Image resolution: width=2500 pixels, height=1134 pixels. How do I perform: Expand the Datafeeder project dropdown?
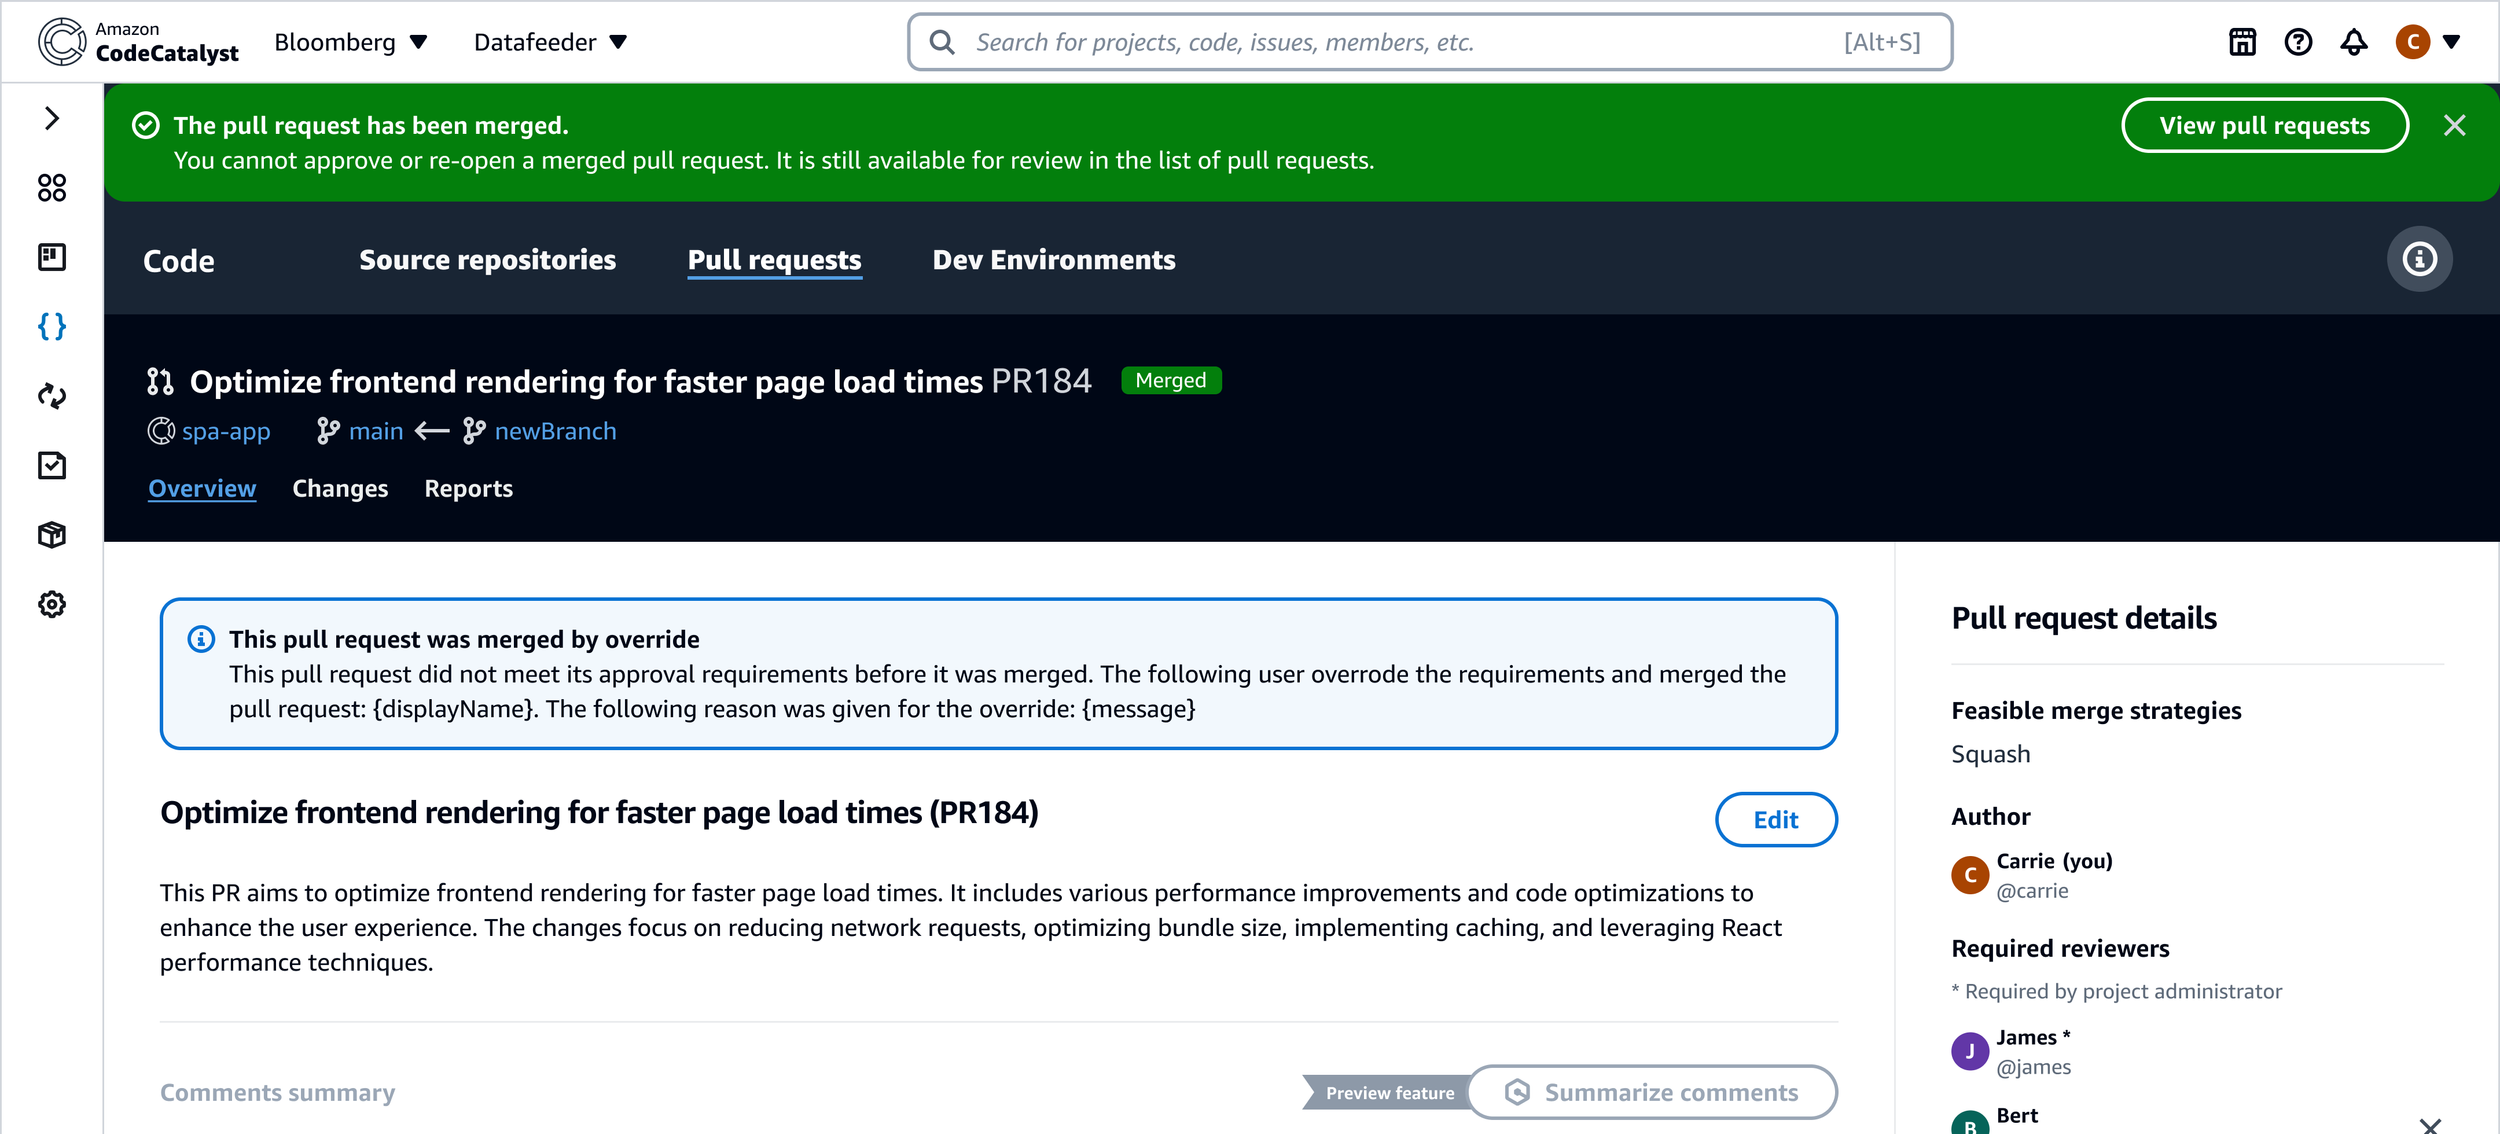click(550, 42)
